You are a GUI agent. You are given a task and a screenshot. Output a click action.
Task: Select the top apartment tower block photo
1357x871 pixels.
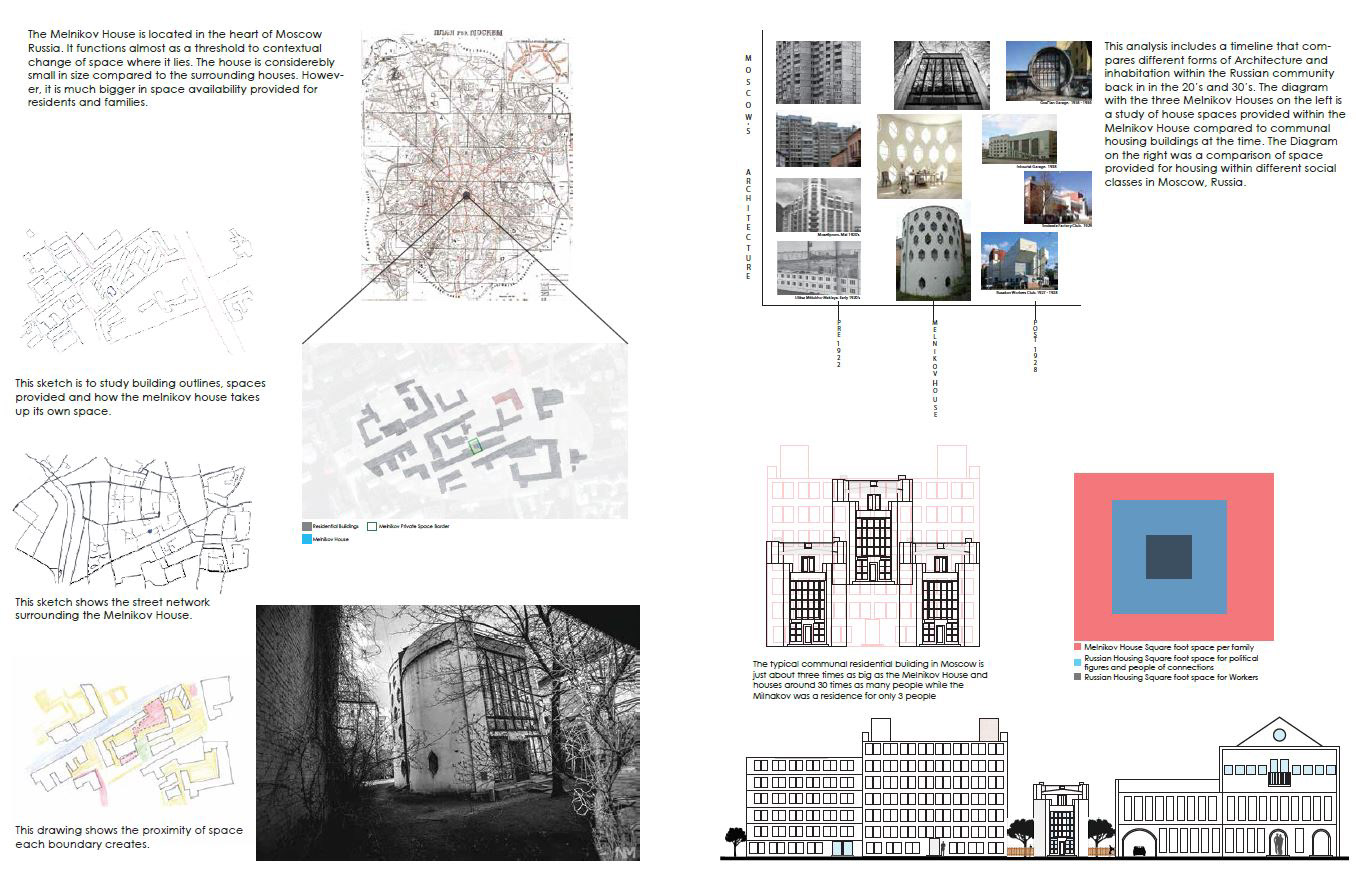pyautogui.click(x=818, y=72)
